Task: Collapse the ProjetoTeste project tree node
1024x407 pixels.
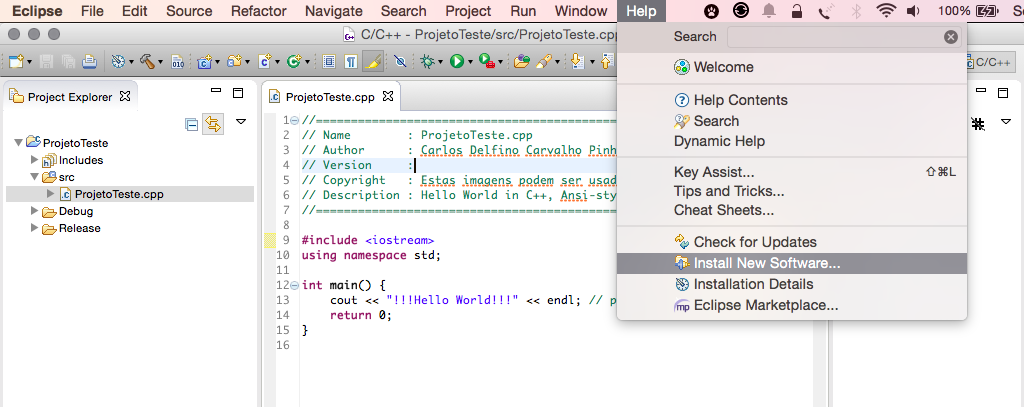Action: [x=18, y=143]
